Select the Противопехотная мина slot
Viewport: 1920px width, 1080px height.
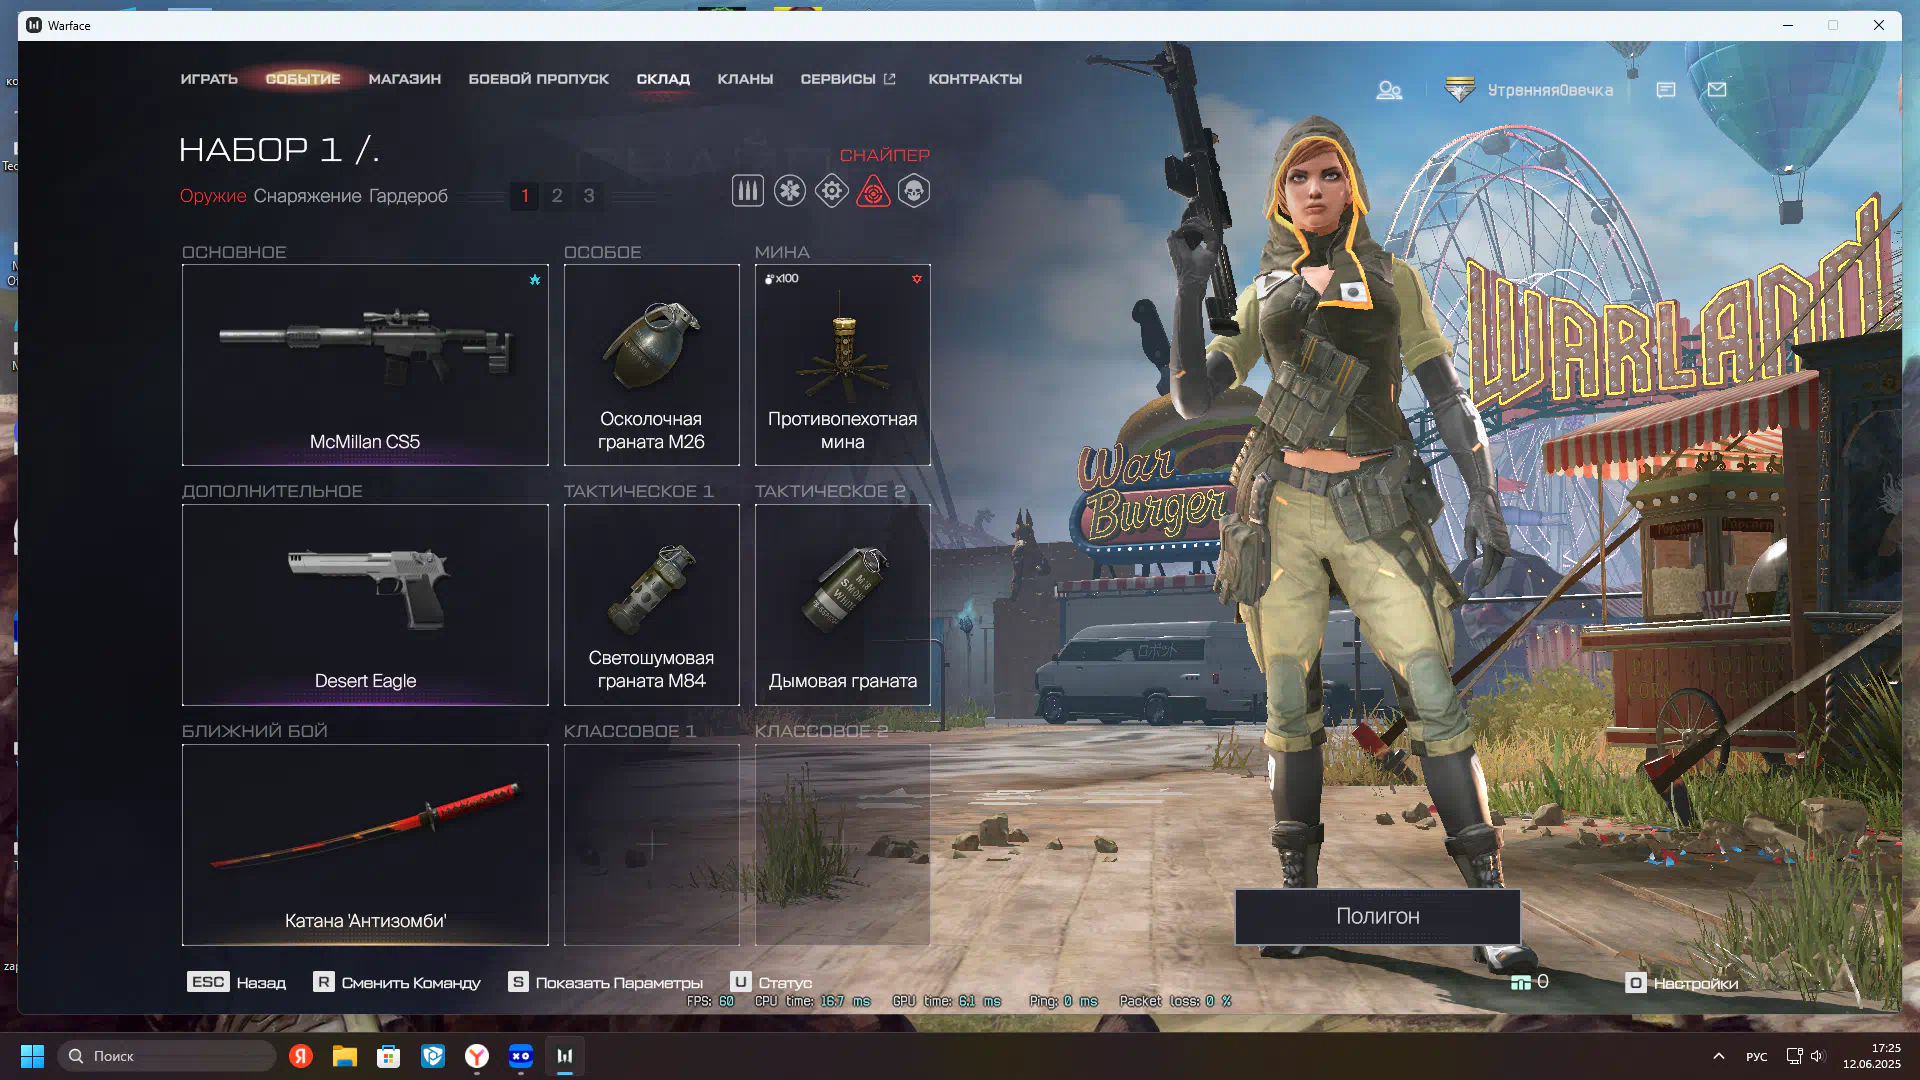(842, 365)
